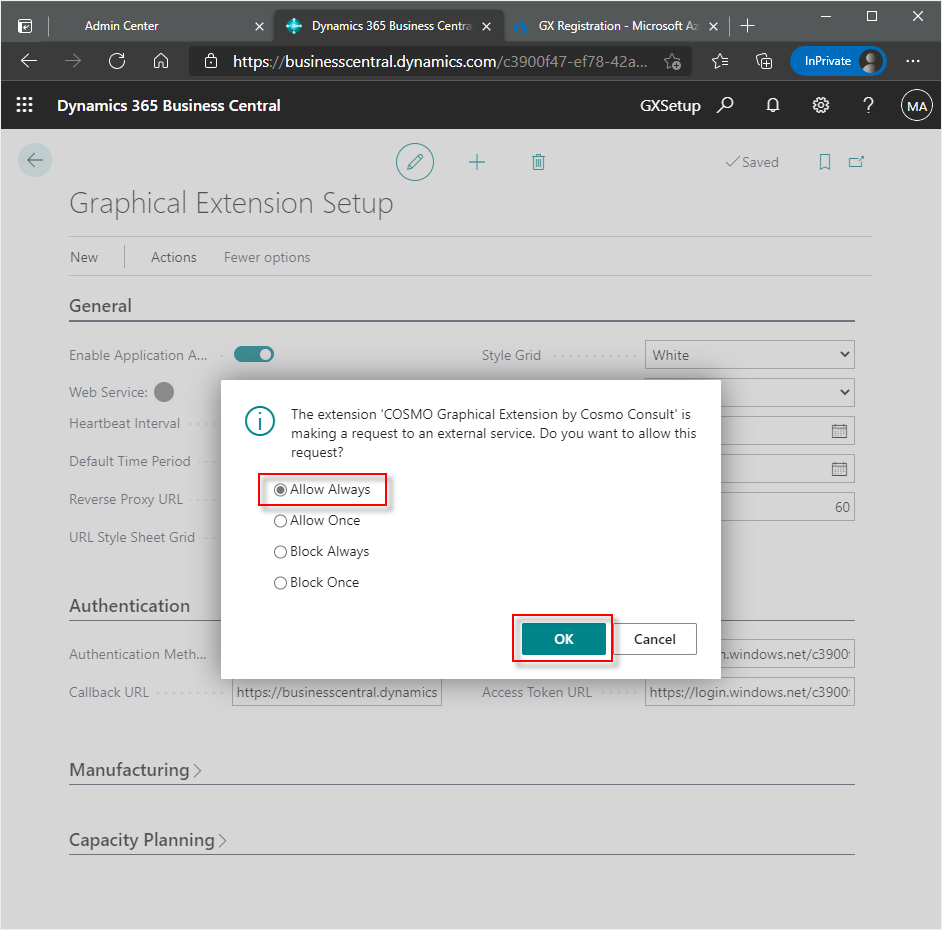Viewport: 942px width, 930px height.
Task: Click the plus icon to create new record
Action: (x=477, y=162)
